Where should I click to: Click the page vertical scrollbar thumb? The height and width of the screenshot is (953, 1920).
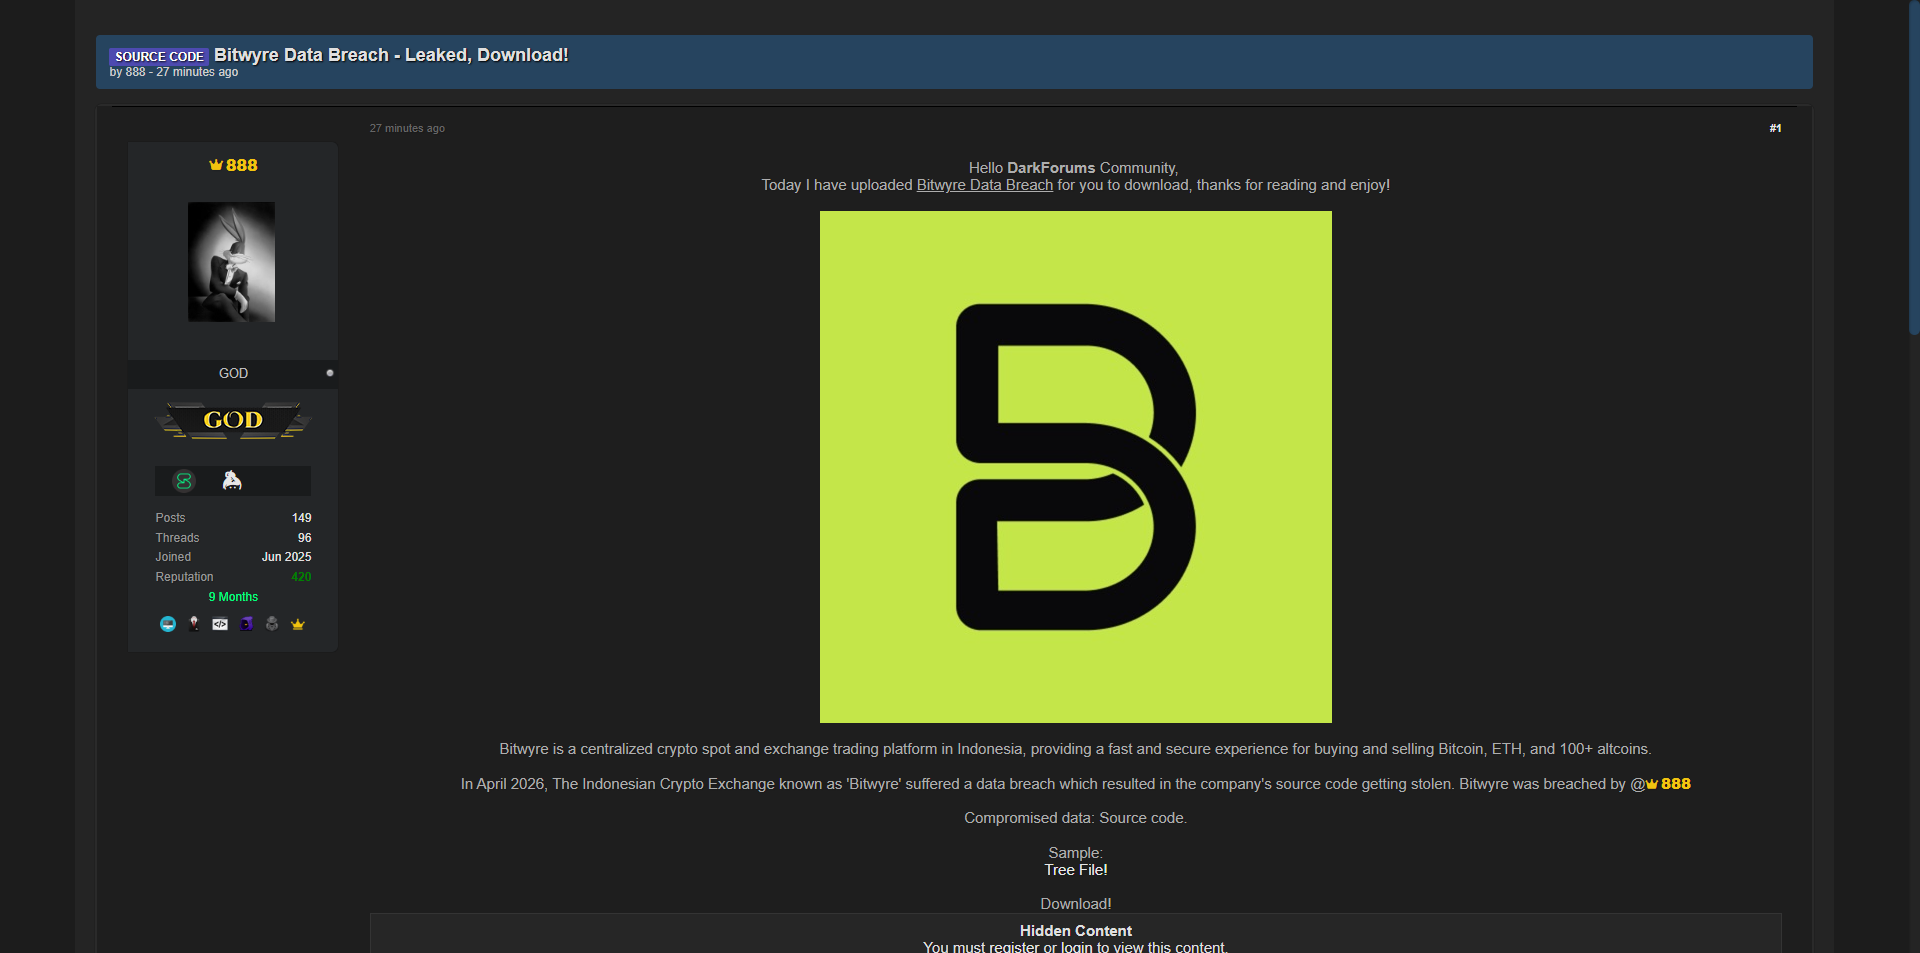coord(1913,170)
